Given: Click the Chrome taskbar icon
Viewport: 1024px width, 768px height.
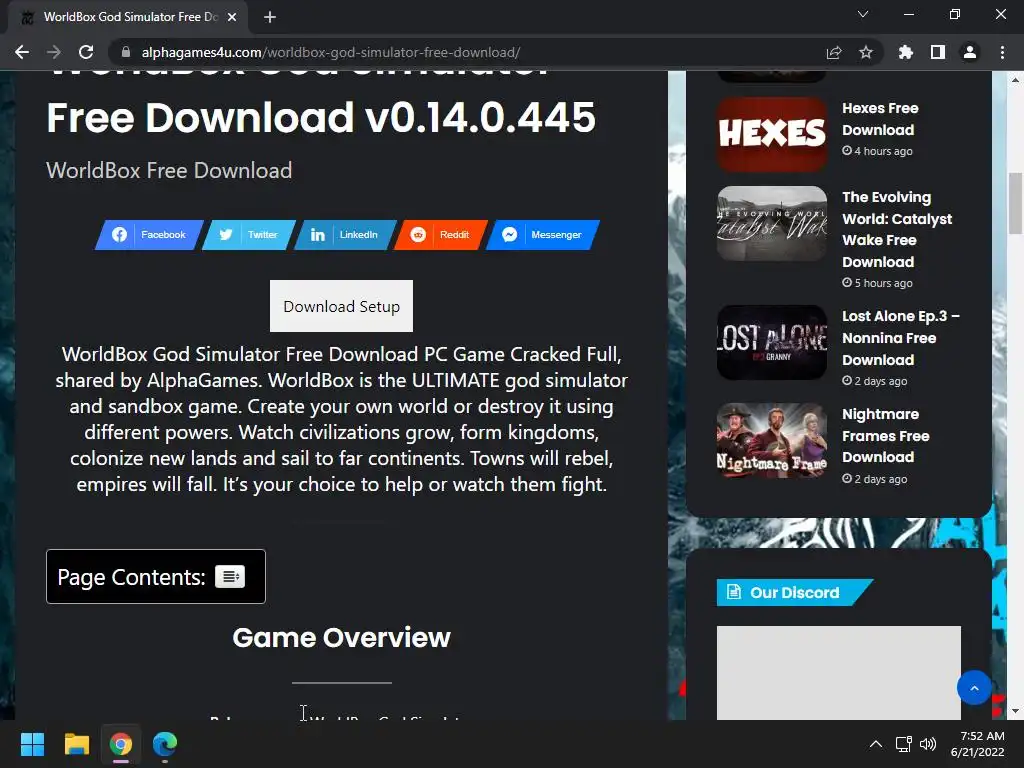Looking at the screenshot, I should tap(121, 744).
